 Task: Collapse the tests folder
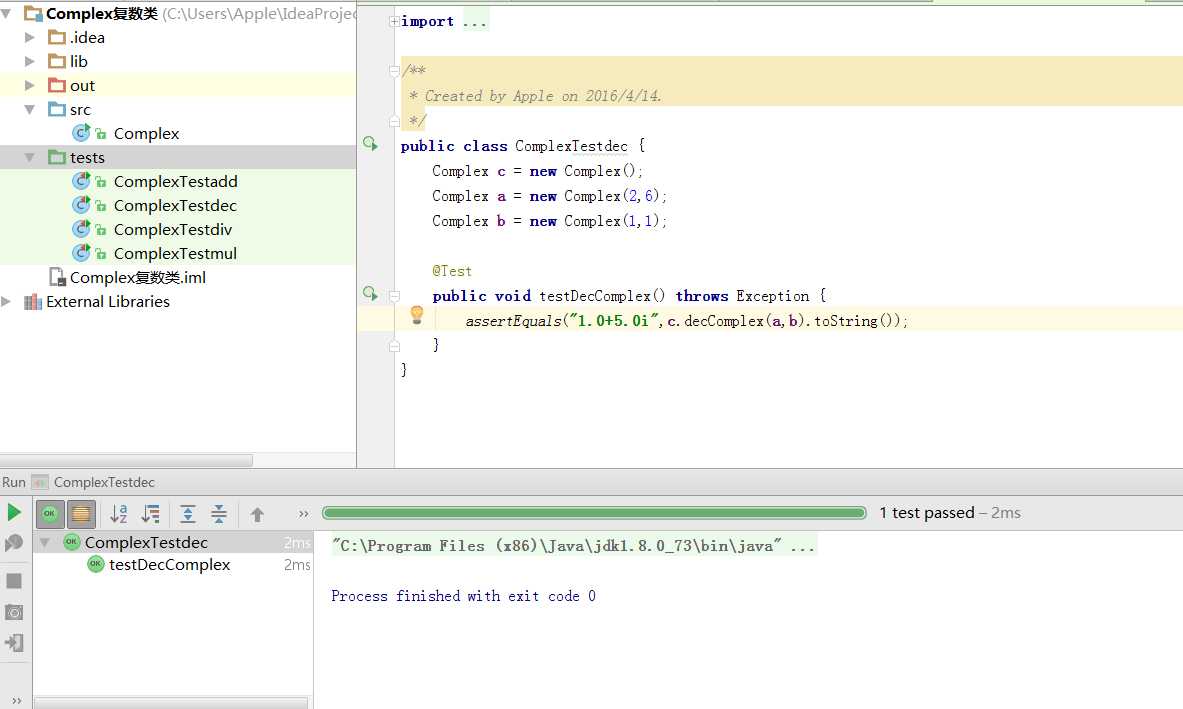click(29, 158)
